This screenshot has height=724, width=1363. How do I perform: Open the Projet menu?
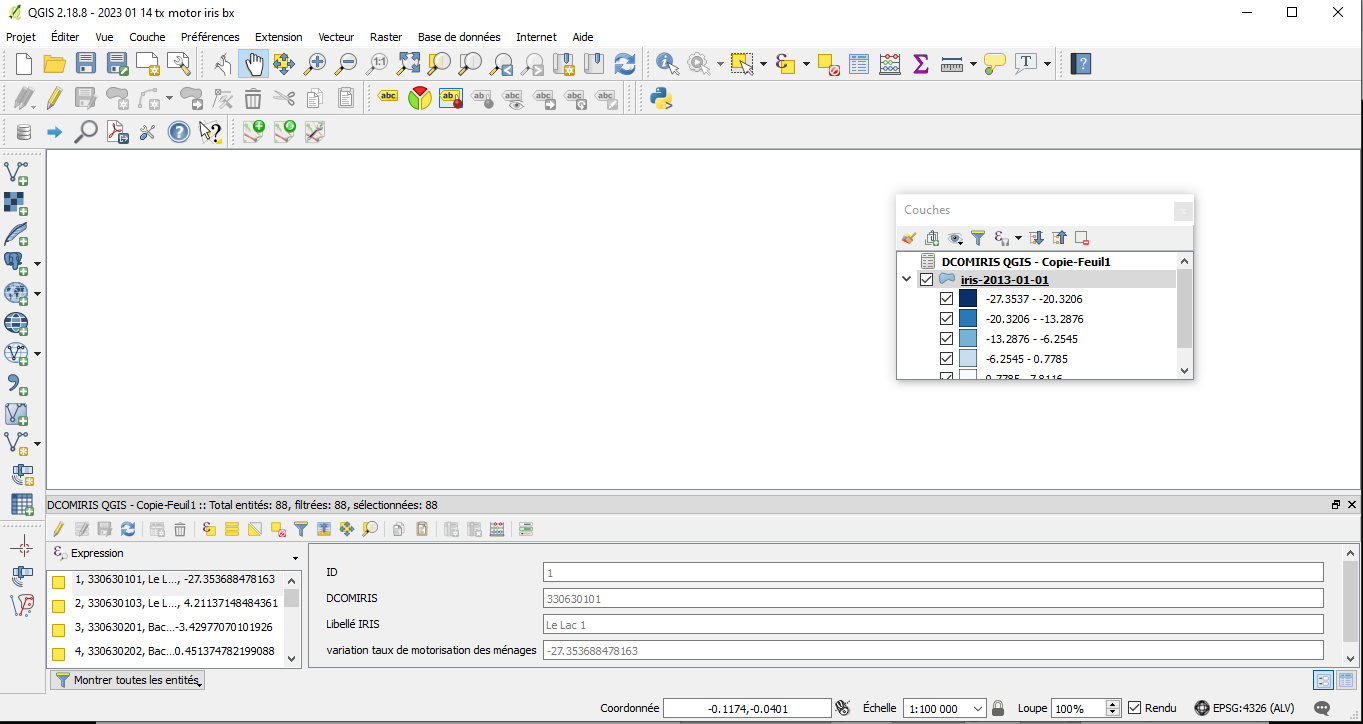pos(21,37)
